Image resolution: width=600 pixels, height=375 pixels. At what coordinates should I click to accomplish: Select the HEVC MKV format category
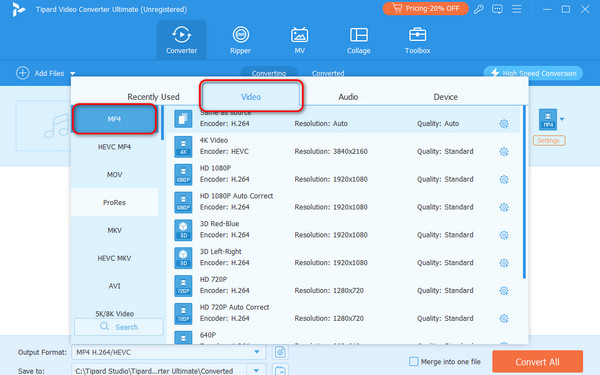(x=114, y=258)
